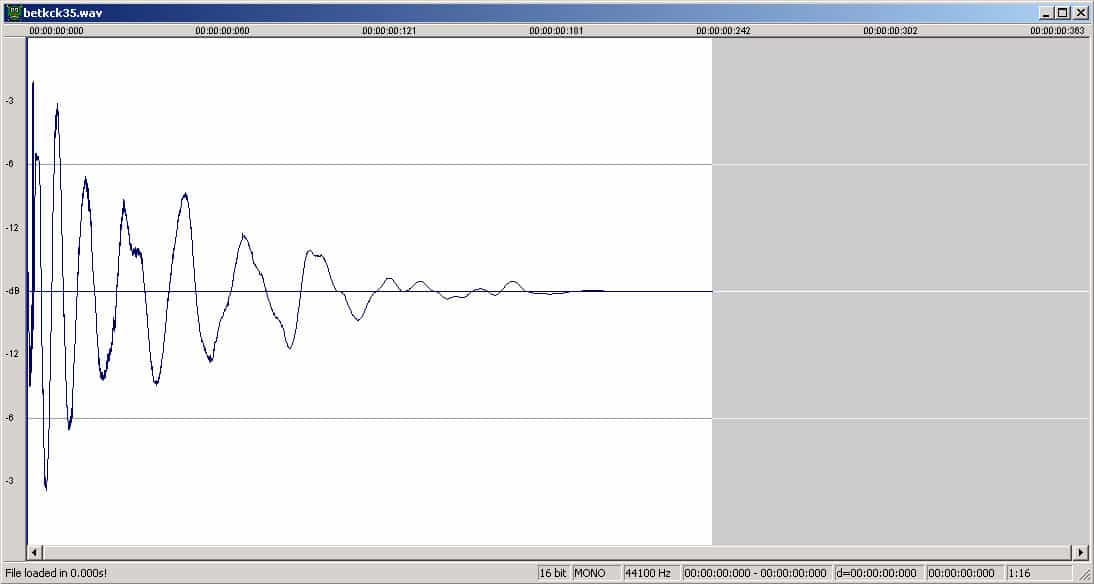Click the betkck35.wav window app icon
The height and width of the screenshot is (584, 1094).
coord(13,13)
